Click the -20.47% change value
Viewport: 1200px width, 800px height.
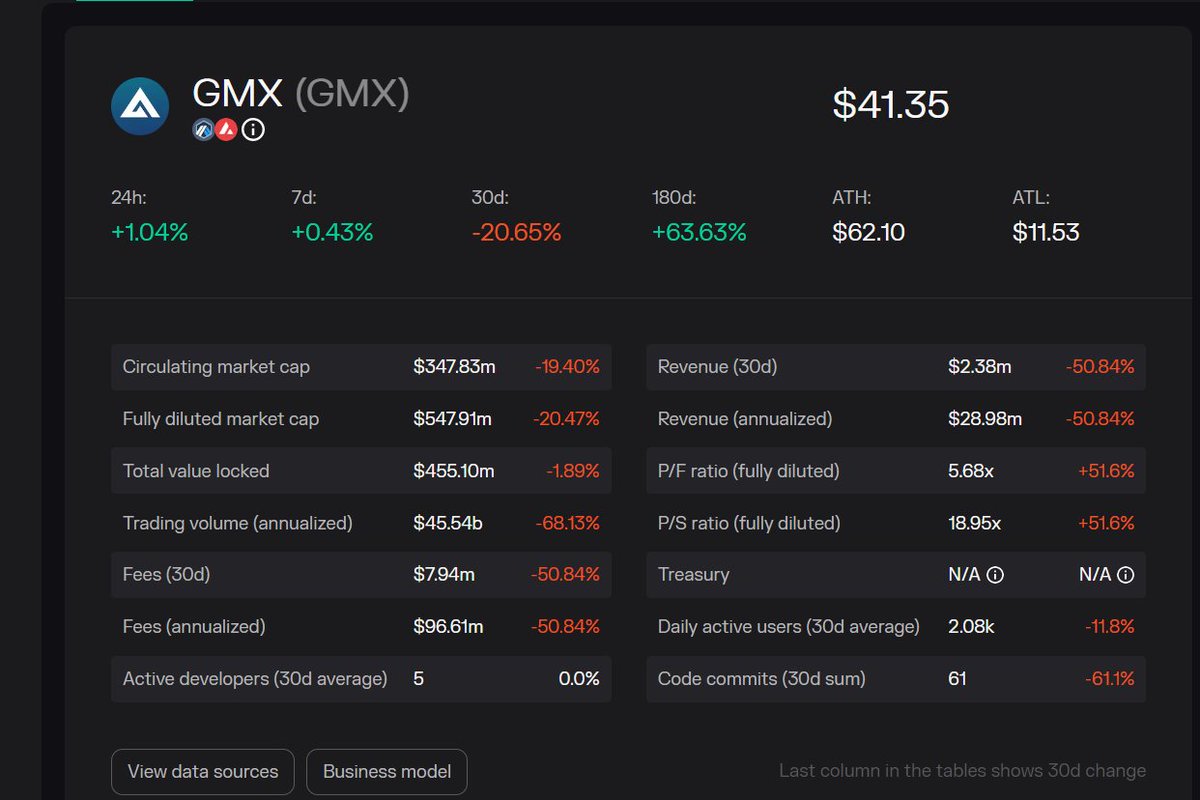point(566,419)
